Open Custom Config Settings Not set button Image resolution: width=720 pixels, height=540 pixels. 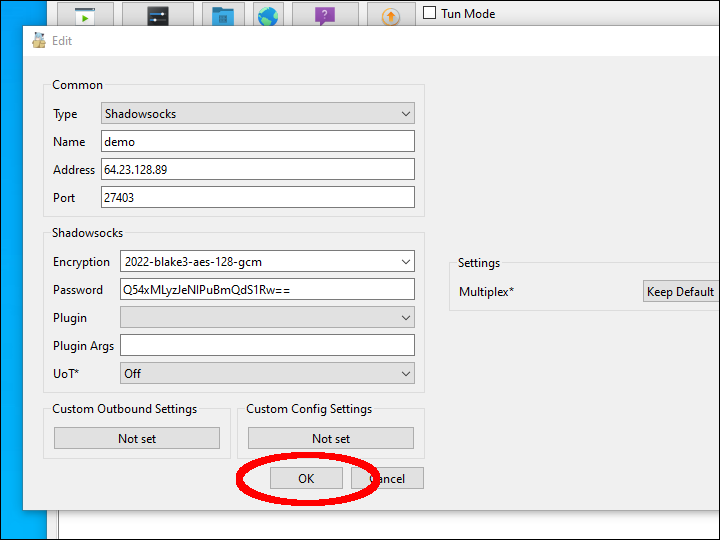click(x=331, y=439)
